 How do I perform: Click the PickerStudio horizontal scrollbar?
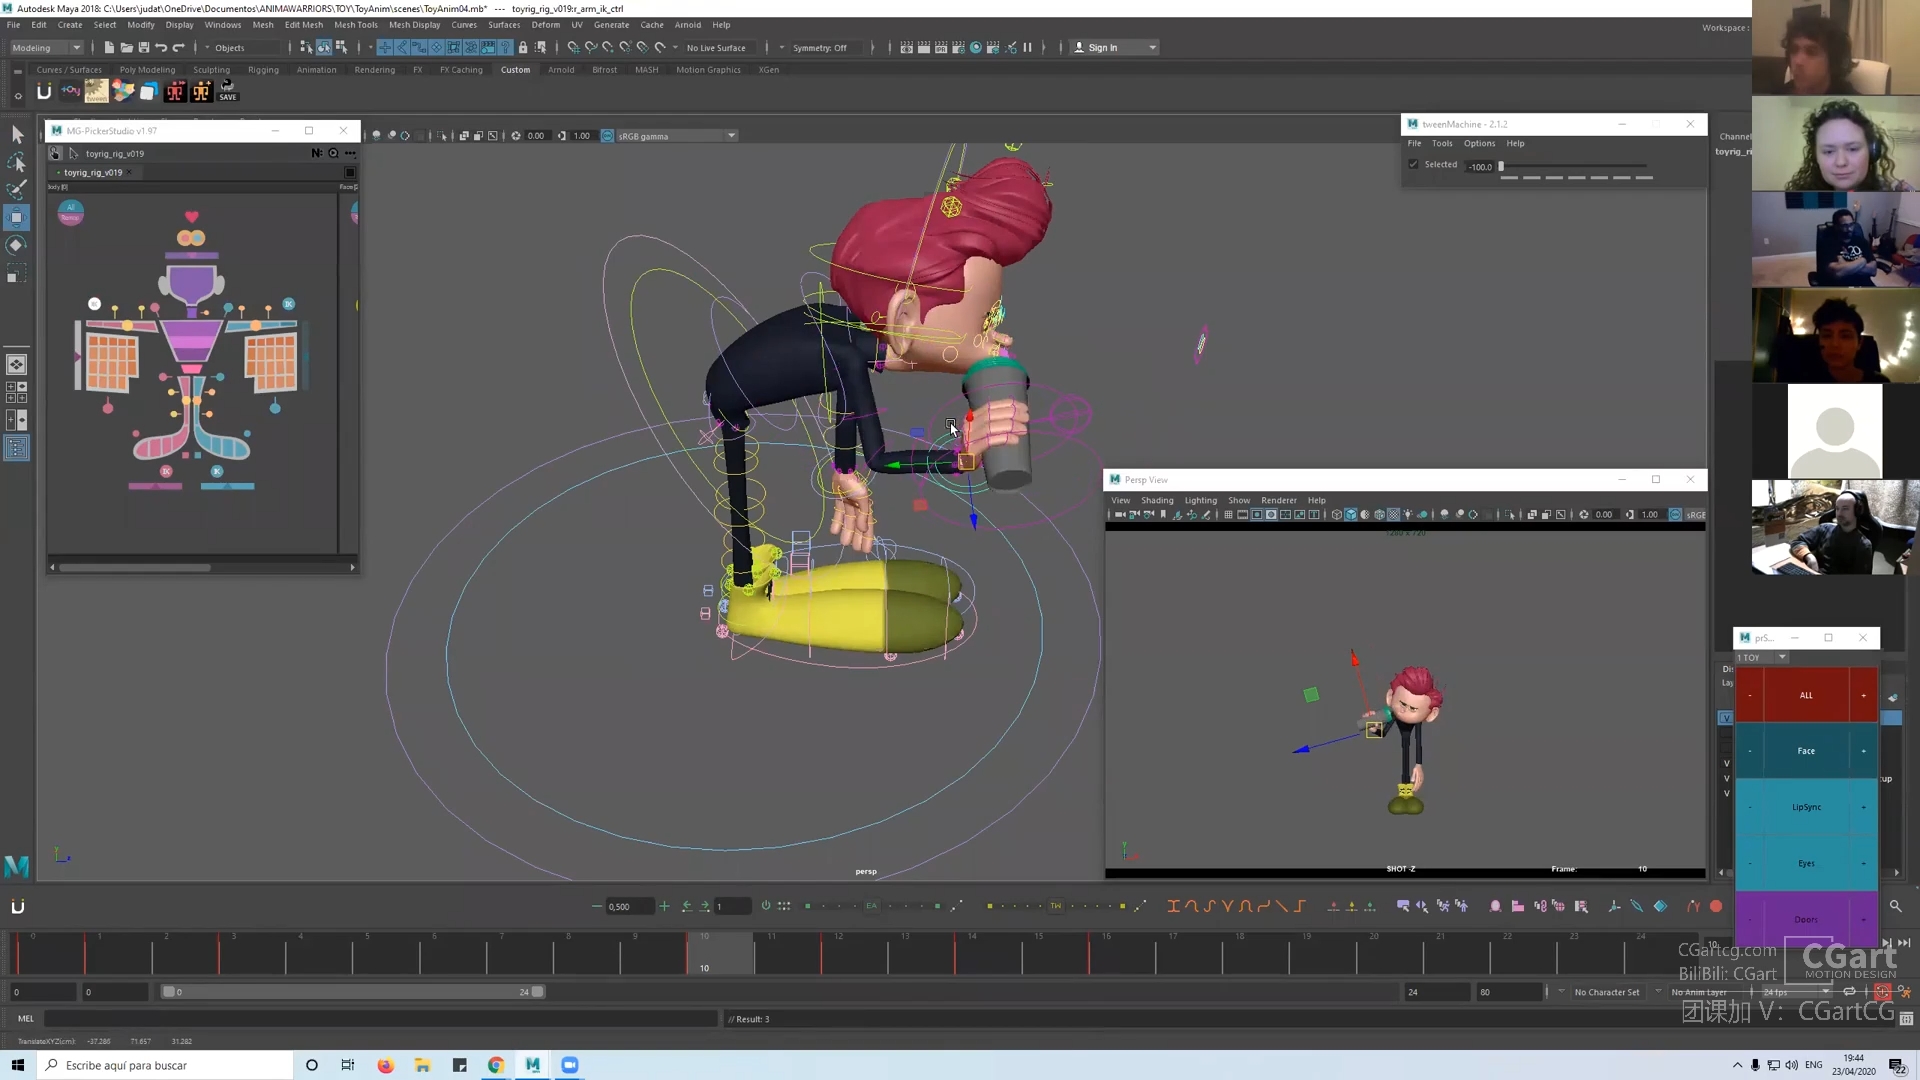pyautogui.click(x=134, y=567)
